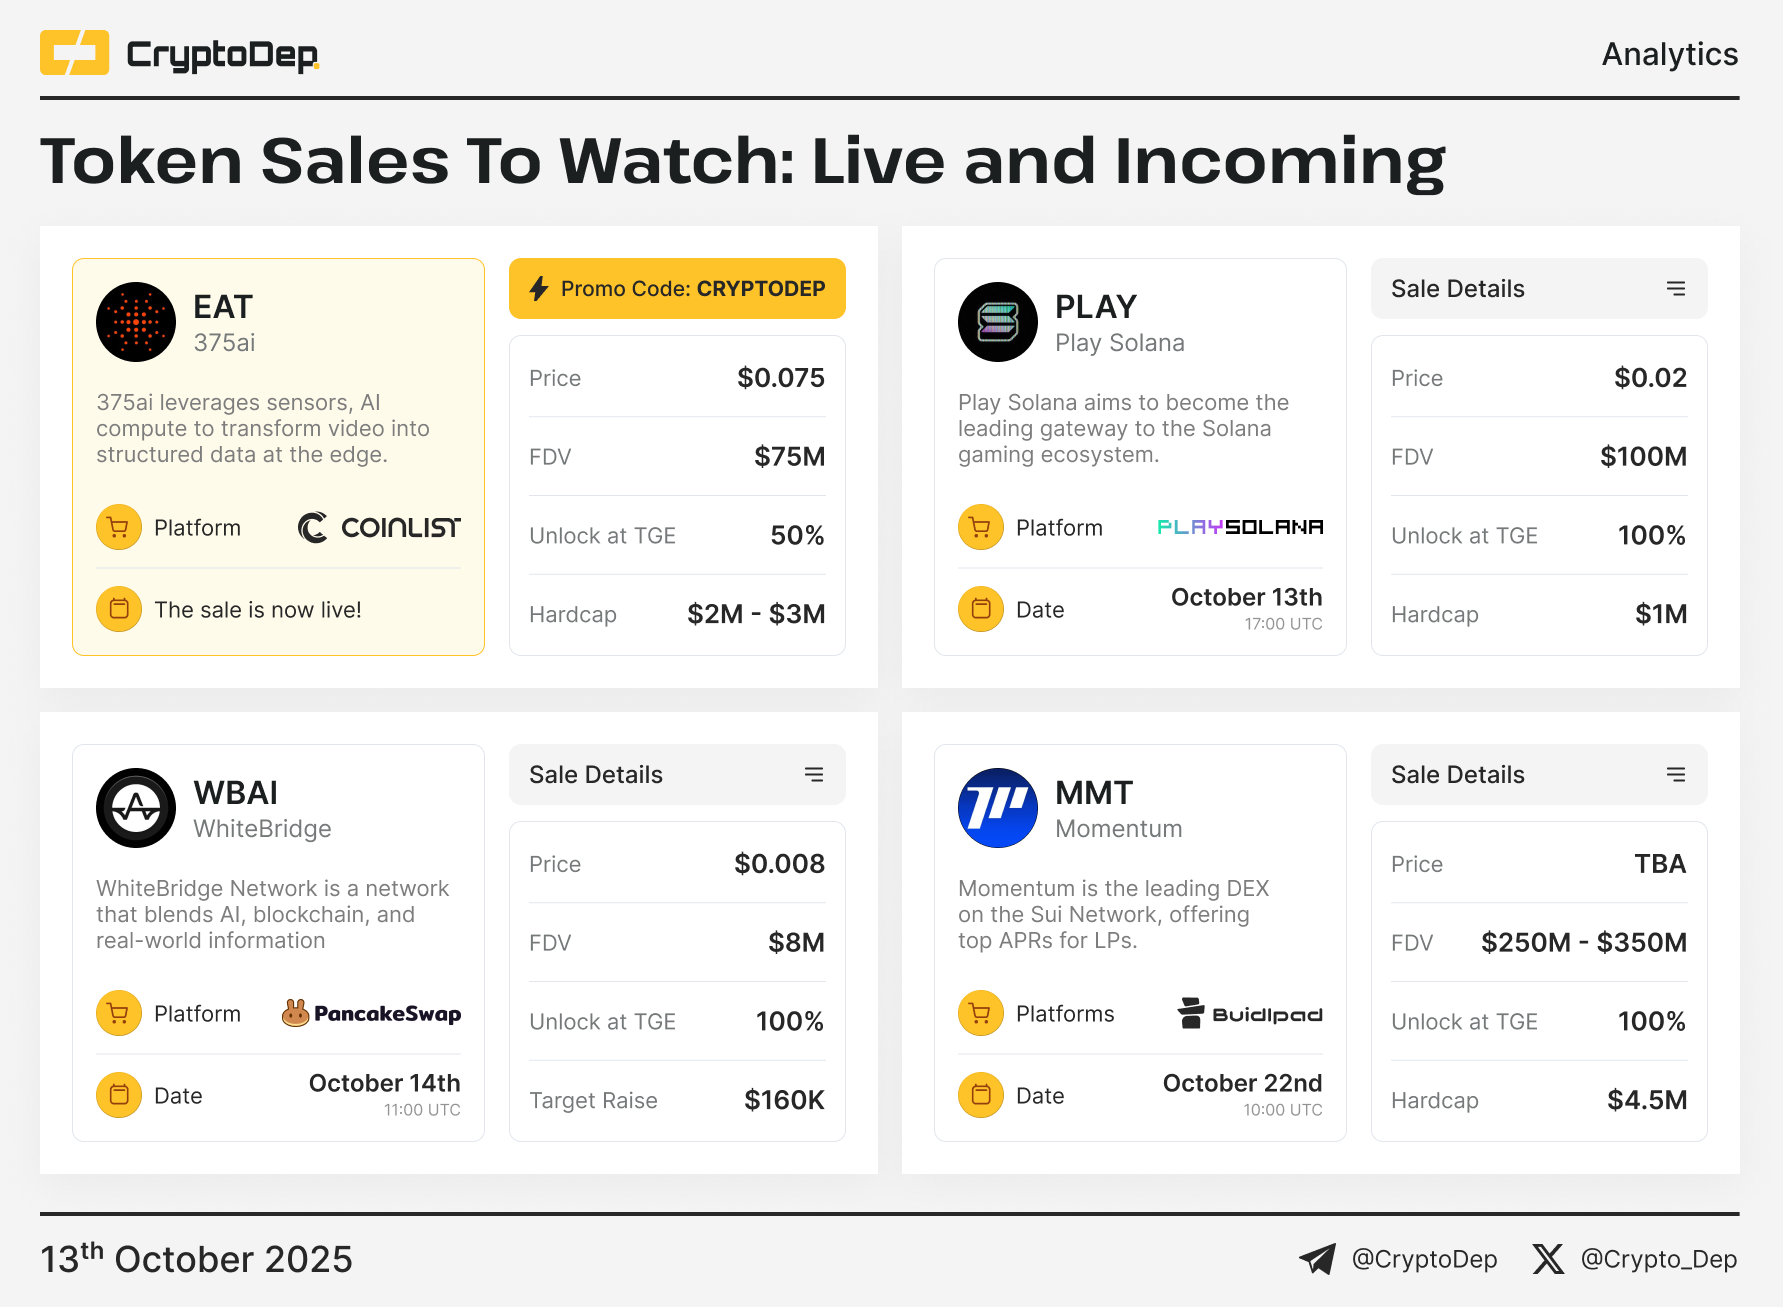Open the @CryptoDep Telegram handle link

(1424, 1259)
